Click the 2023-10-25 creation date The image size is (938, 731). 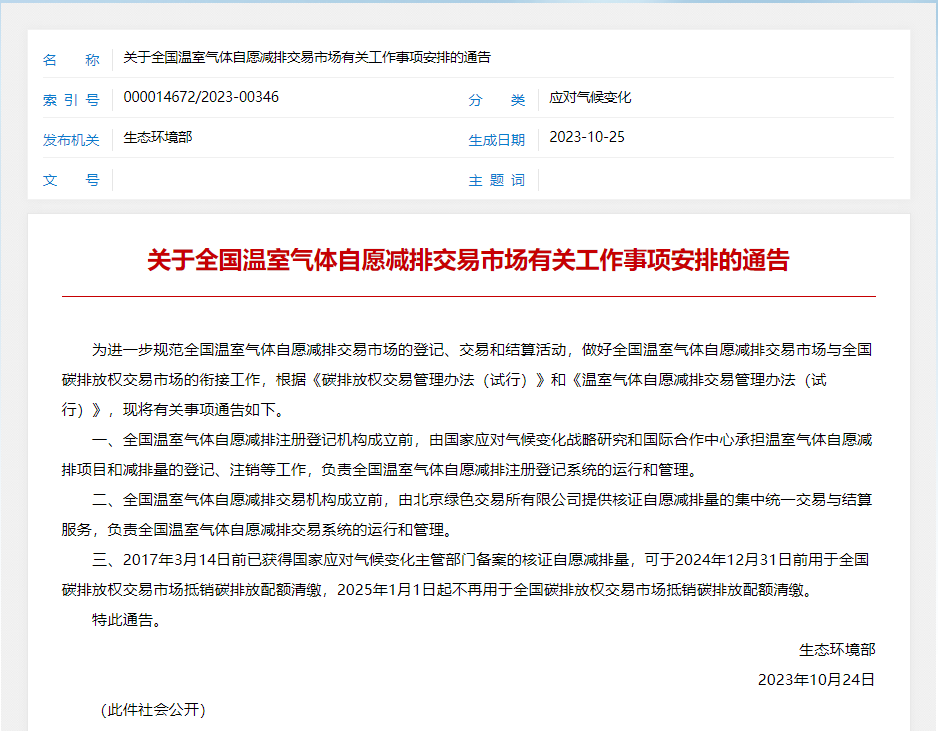(x=587, y=137)
